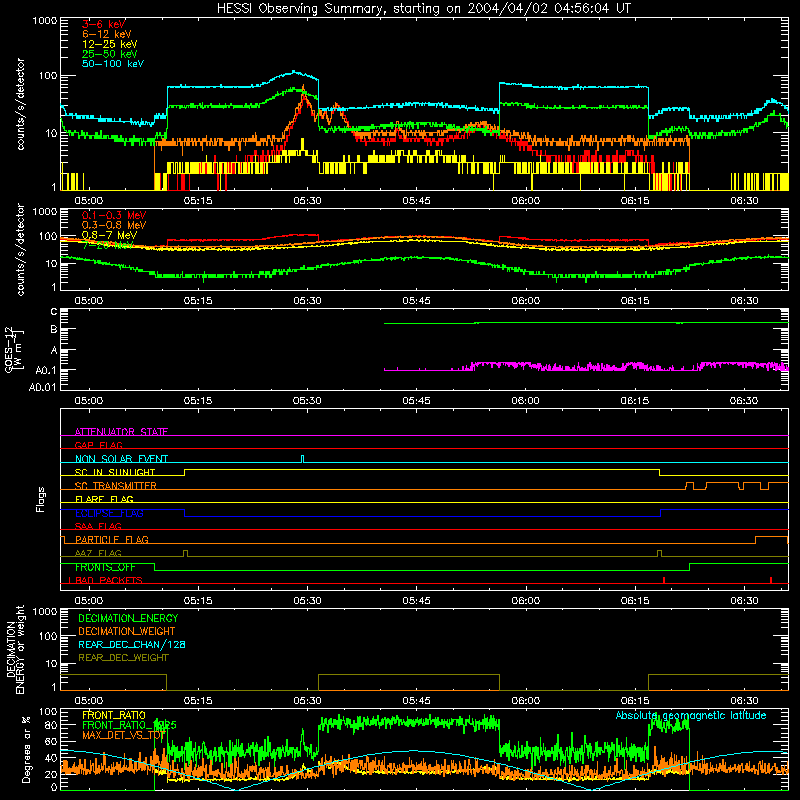Select the AAZ_FLAG label
800x800 pixels.
(x=98, y=553)
